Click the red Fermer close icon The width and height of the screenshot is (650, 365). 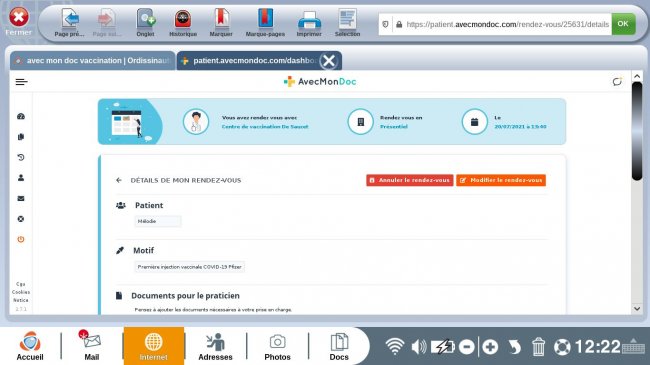coord(19,17)
